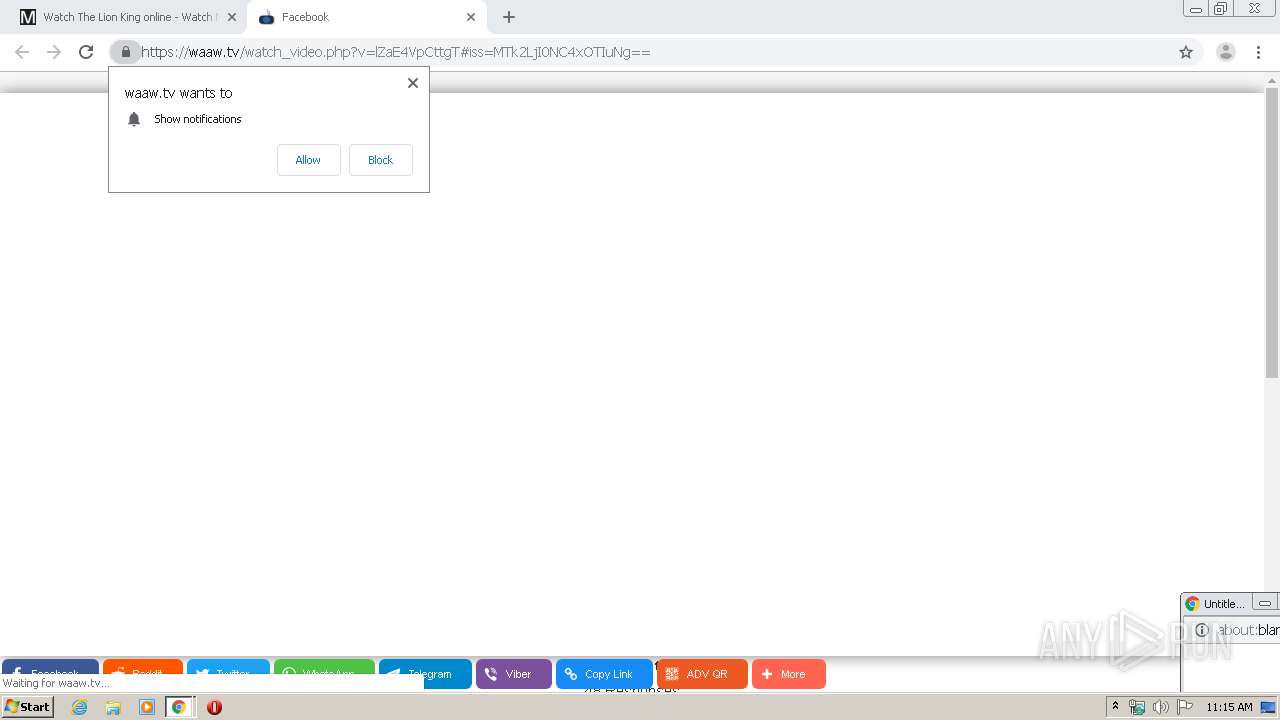Close the Lion King tab
The image size is (1280, 720).
pos(231,17)
